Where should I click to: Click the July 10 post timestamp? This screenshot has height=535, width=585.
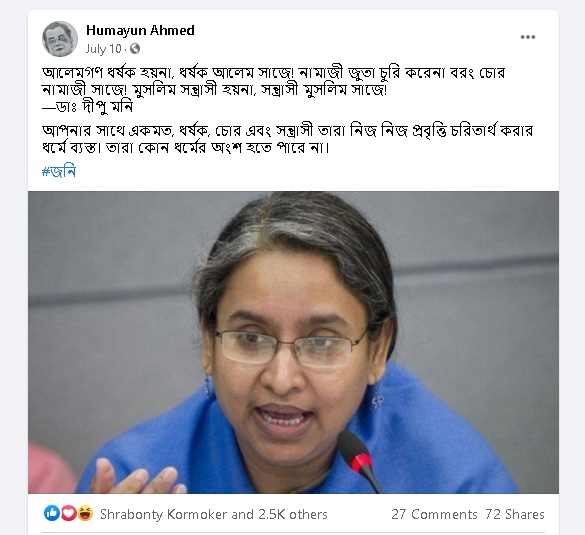pos(103,49)
